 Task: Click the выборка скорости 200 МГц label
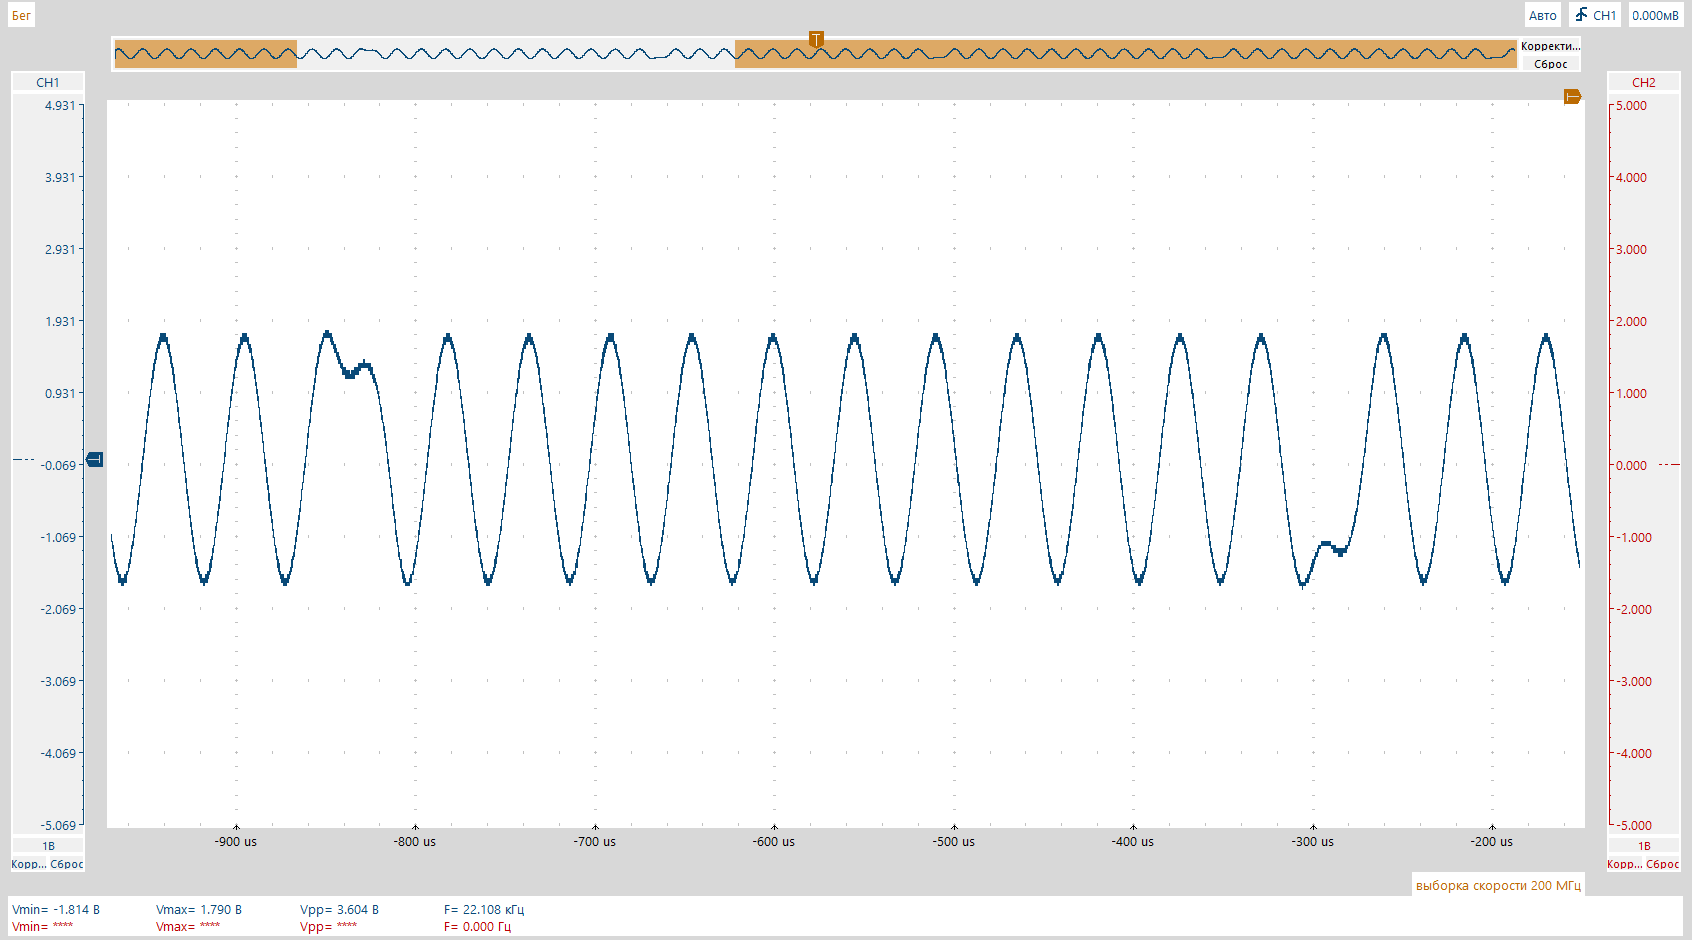click(x=1498, y=885)
